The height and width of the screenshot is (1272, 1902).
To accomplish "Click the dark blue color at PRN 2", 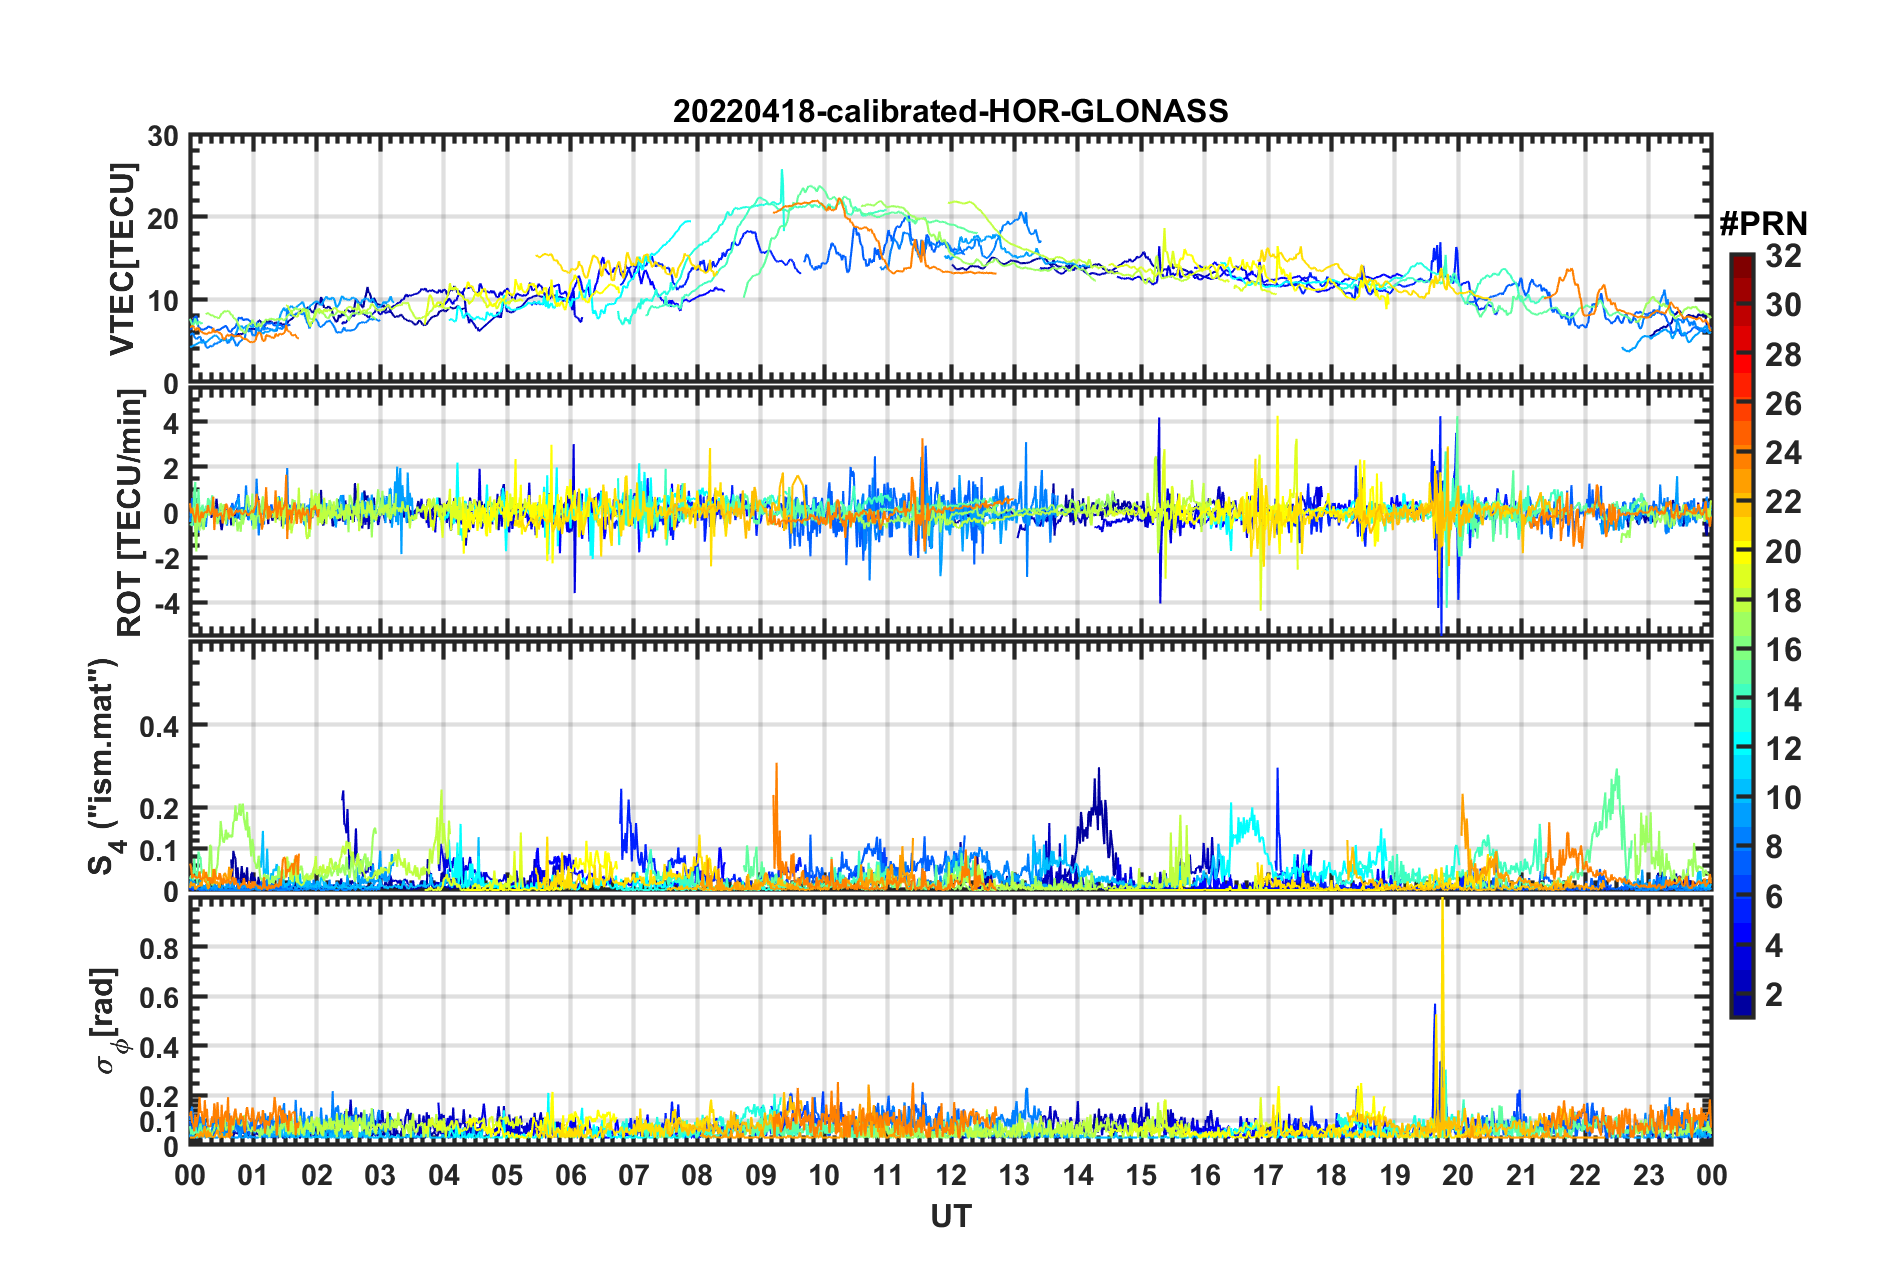I will point(1741,994).
